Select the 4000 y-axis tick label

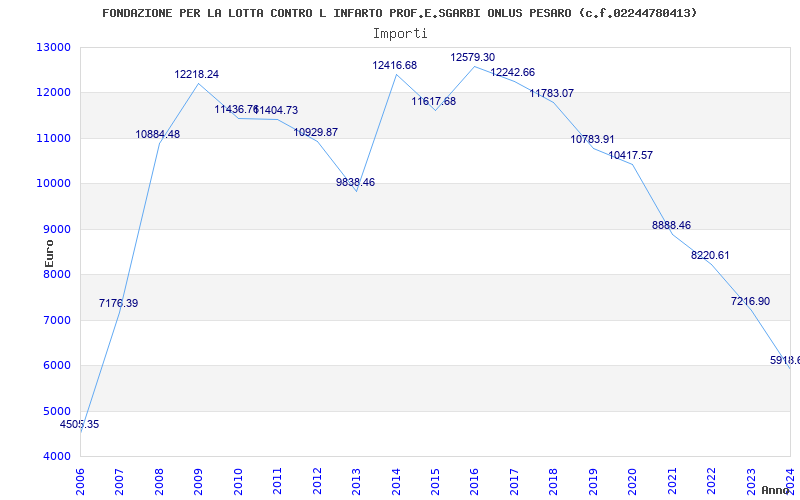[56, 457]
